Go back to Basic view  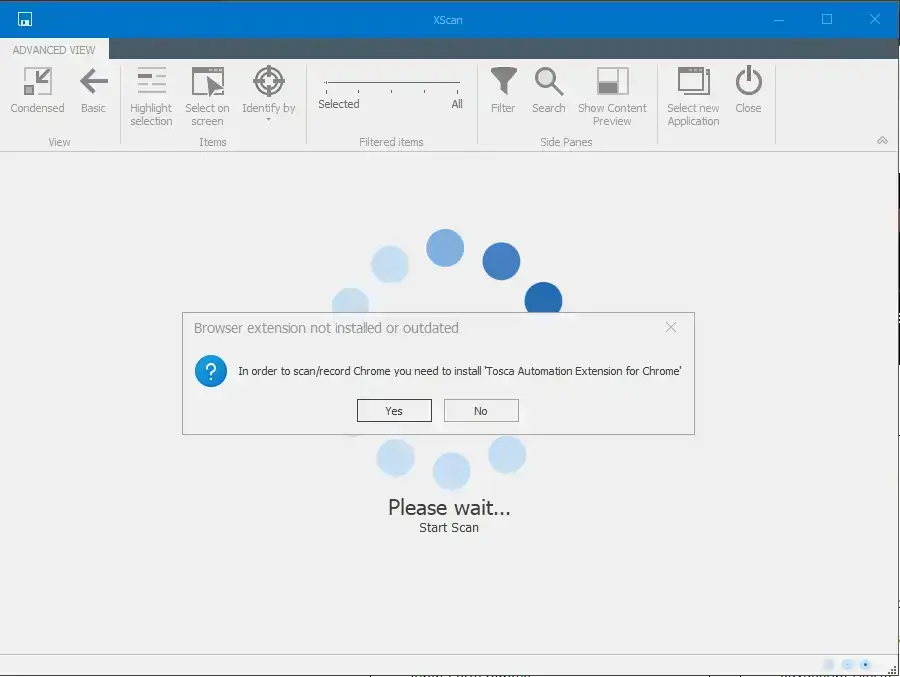pyautogui.click(x=93, y=90)
